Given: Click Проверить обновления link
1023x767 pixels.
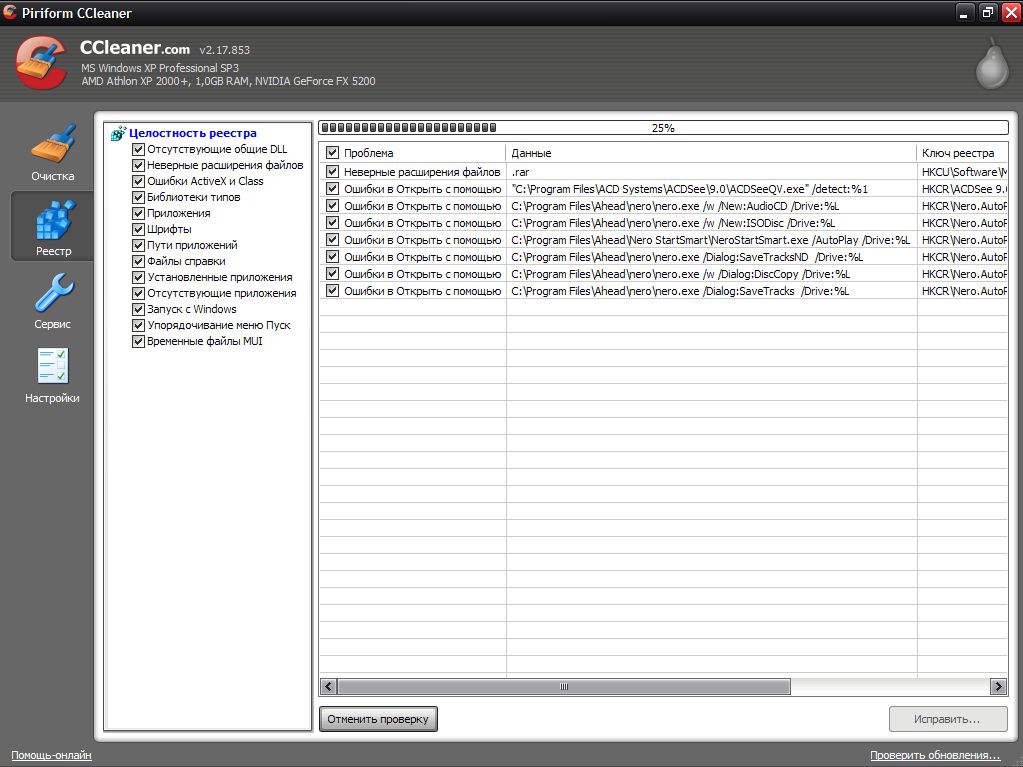Looking at the screenshot, I should pos(935,755).
